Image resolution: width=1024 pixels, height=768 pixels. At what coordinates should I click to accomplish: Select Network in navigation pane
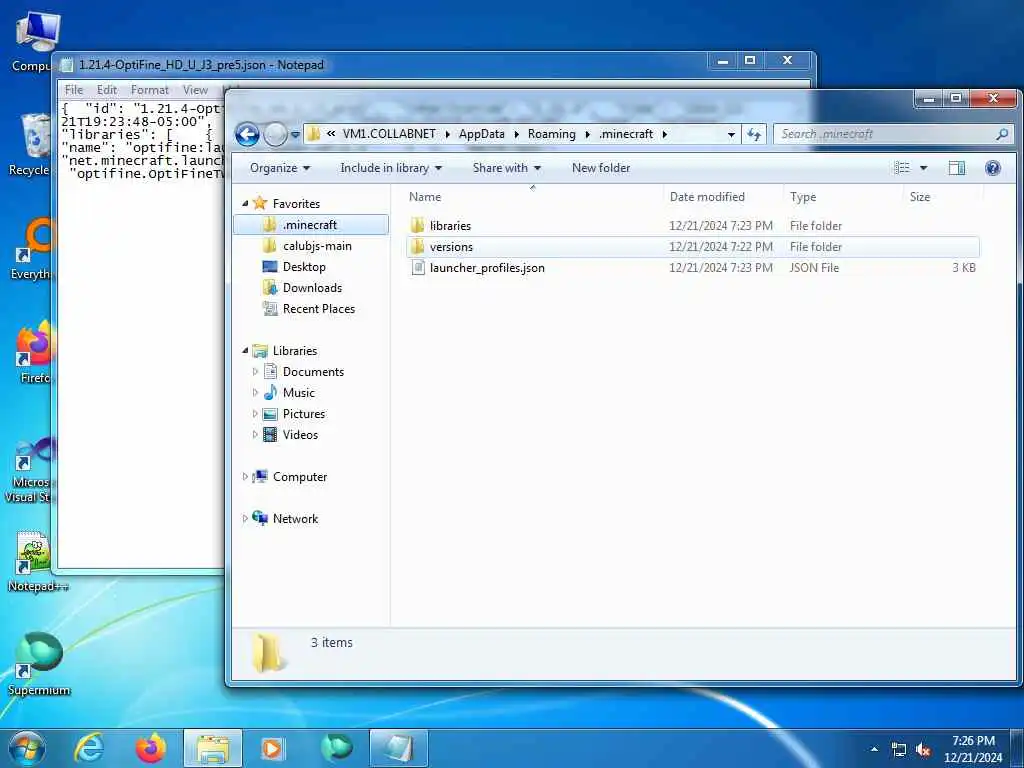[x=295, y=519]
